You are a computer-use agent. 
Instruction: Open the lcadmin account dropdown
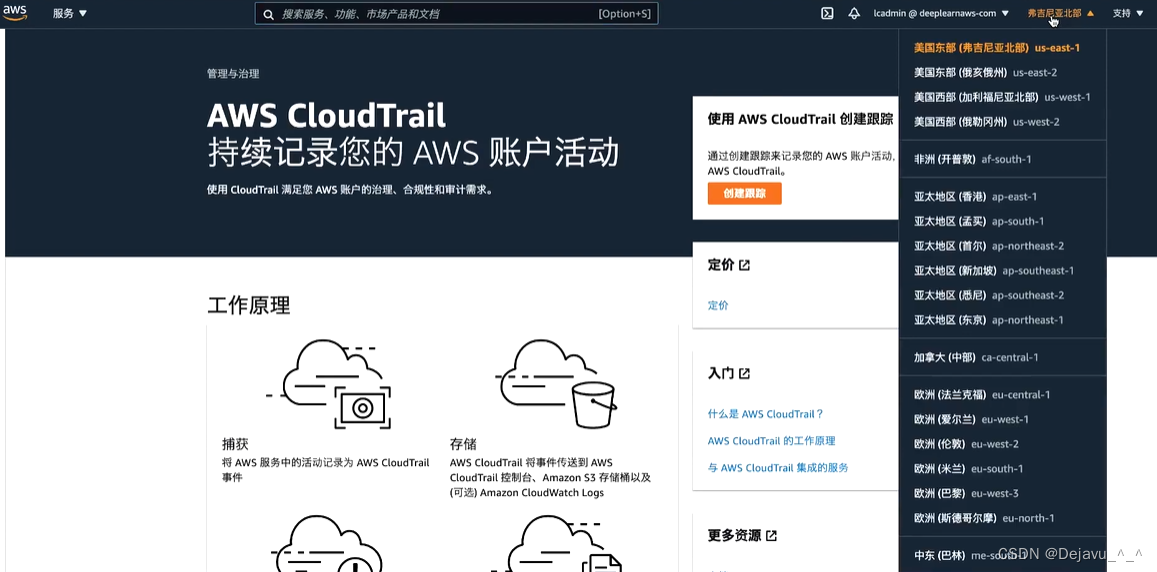click(x=941, y=13)
